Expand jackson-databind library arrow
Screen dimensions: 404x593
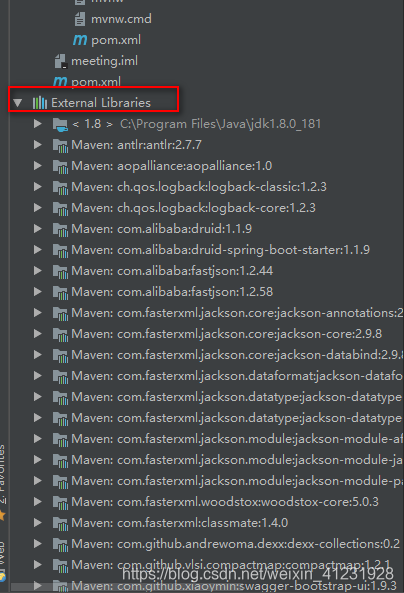click(x=37, y=354)
